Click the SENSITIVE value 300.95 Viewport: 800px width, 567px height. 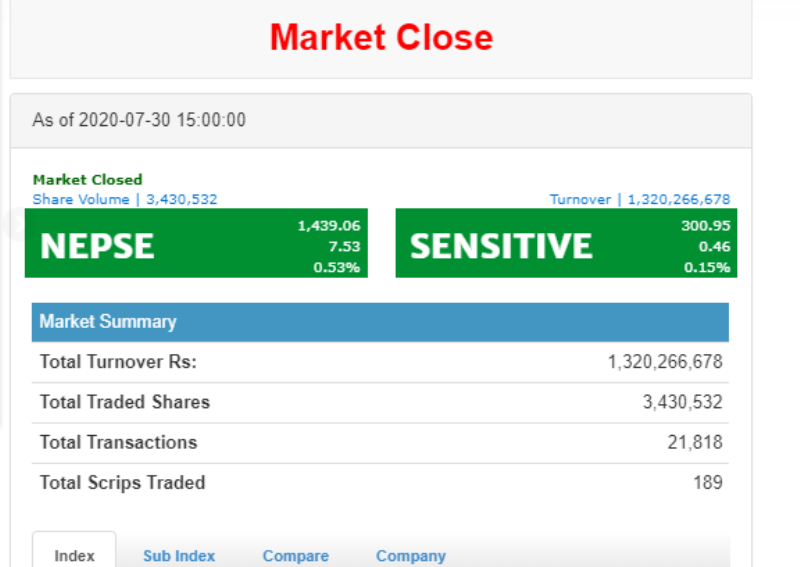[706, 226]
